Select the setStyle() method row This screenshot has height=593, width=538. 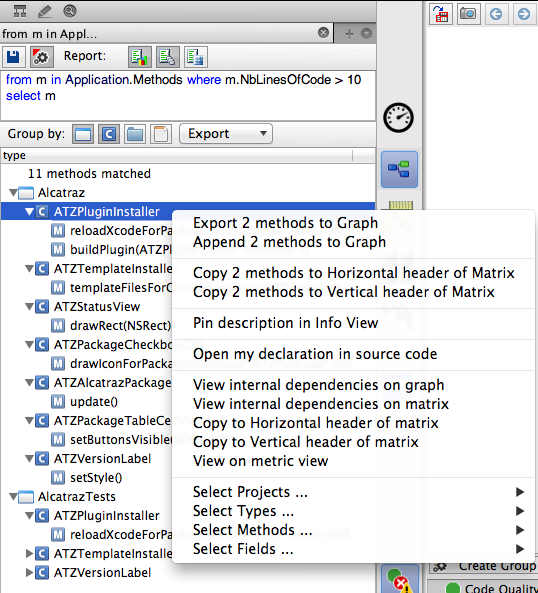(x=87, y=478)
